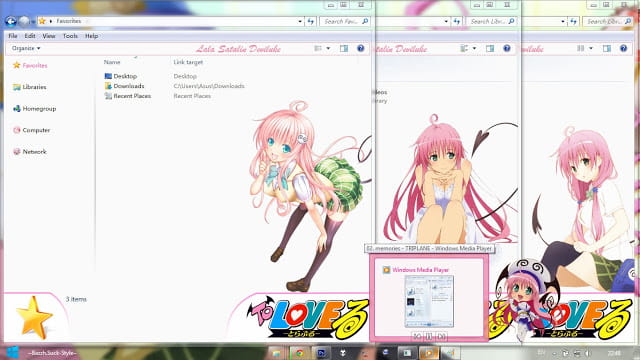Skip to next track in Media Player preview
This screenshot has width=640, height=360.
(x=441, y=336)
